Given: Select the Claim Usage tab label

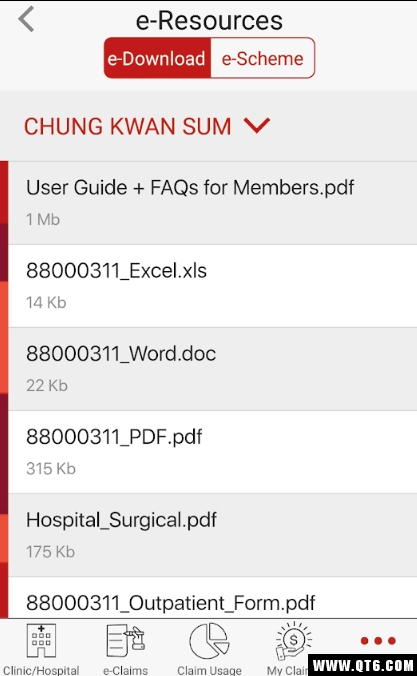Looking at the screenshot, I should (x=209, y=670).
